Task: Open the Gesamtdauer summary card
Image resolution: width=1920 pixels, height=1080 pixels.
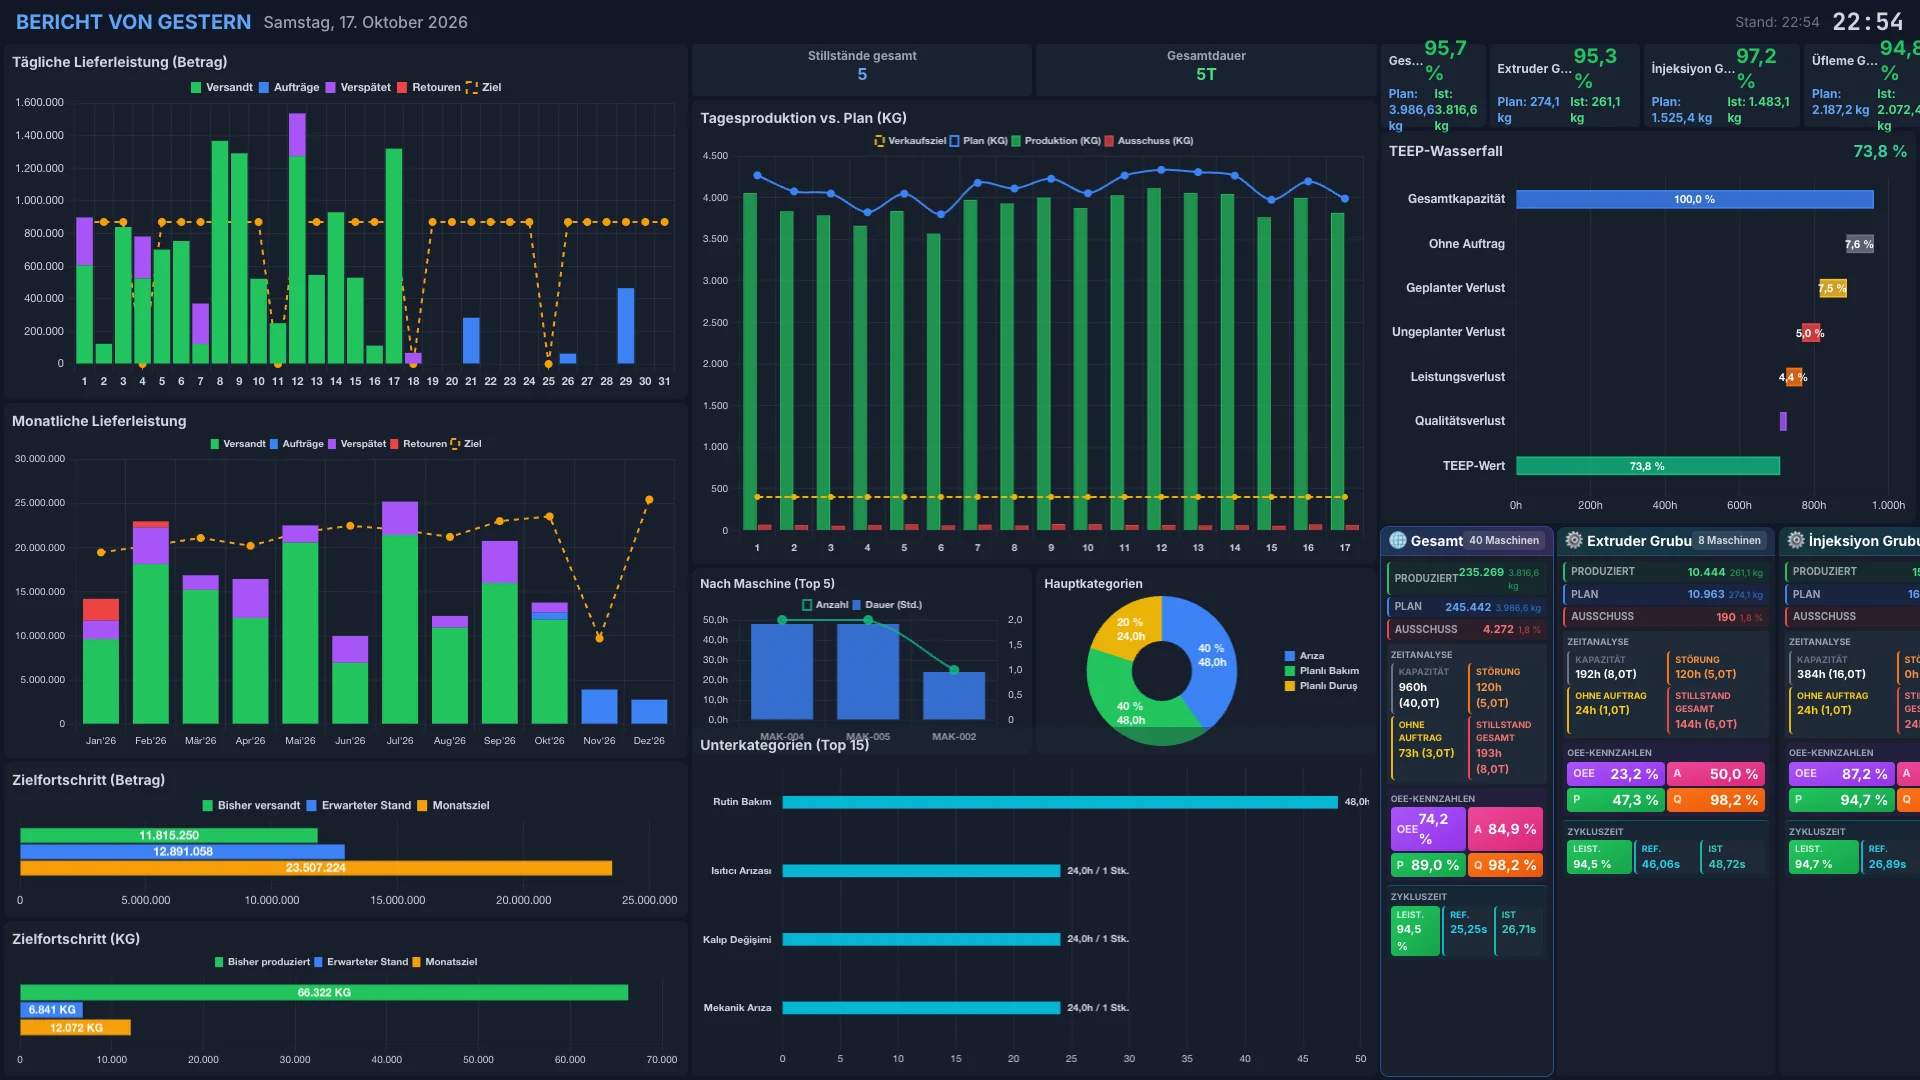Action: (x=1206, y=69)
